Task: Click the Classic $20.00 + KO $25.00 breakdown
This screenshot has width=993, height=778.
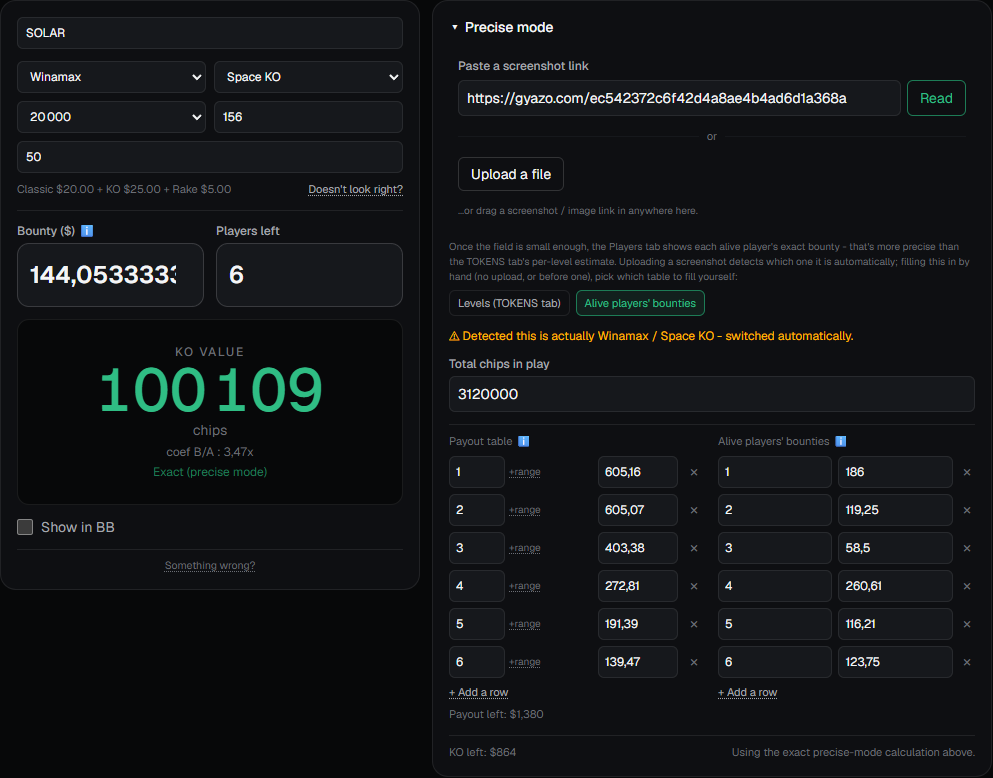Action: pos(124,189)
